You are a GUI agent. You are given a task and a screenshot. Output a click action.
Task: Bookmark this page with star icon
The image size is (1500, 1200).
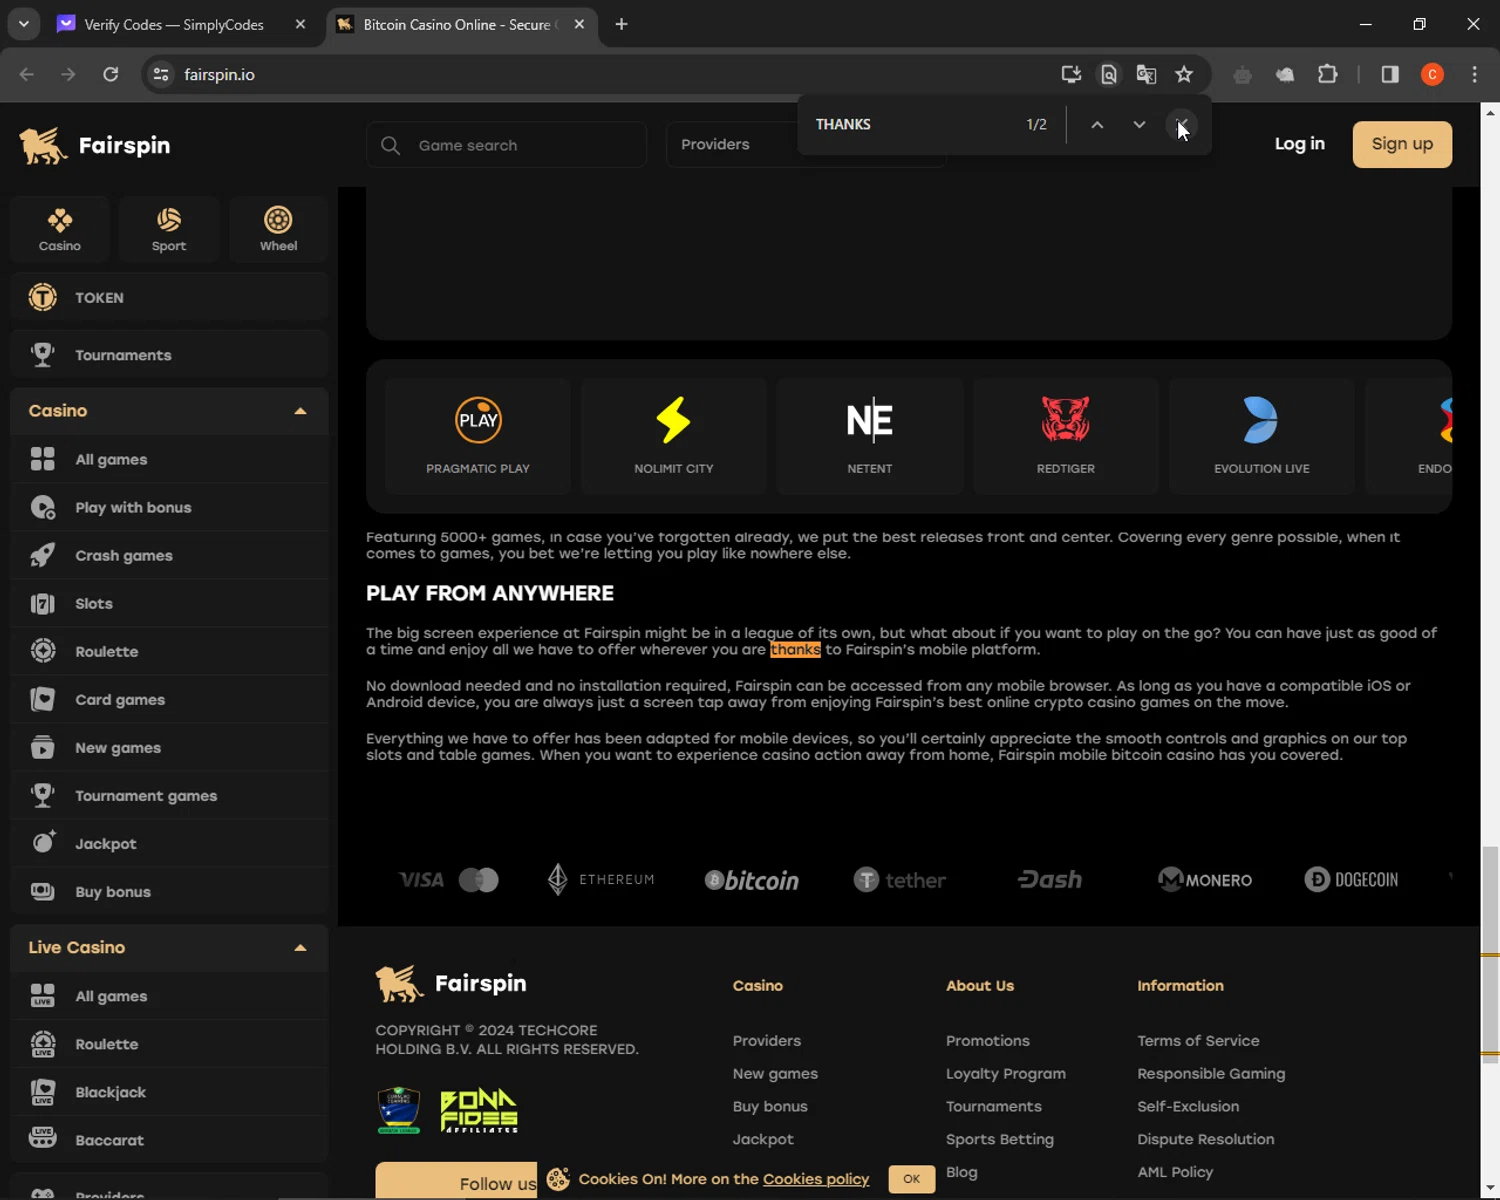click(1184, 74)
